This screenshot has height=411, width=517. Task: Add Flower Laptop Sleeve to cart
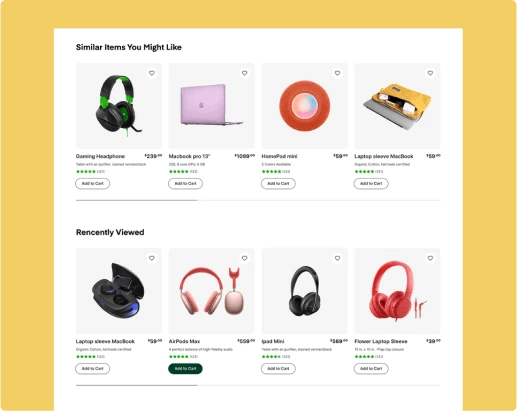coord(371,368)
